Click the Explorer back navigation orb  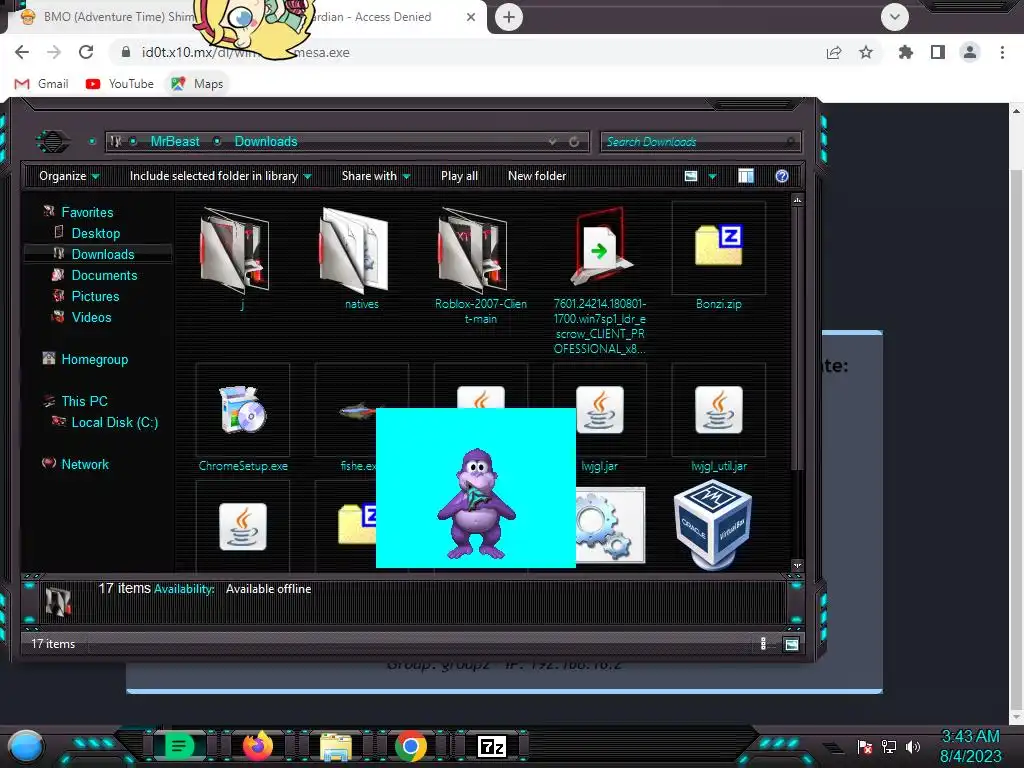[52, 140]
